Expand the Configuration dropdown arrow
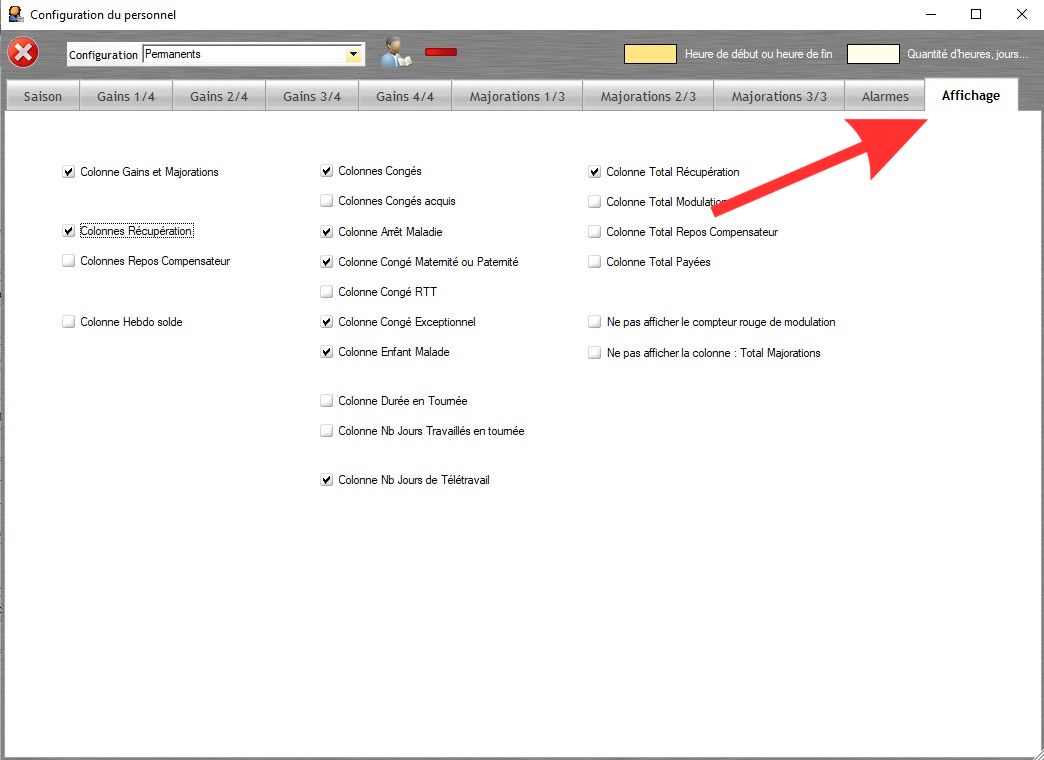This screenshot has height=760, width=1044. click(x=353, y=54)
